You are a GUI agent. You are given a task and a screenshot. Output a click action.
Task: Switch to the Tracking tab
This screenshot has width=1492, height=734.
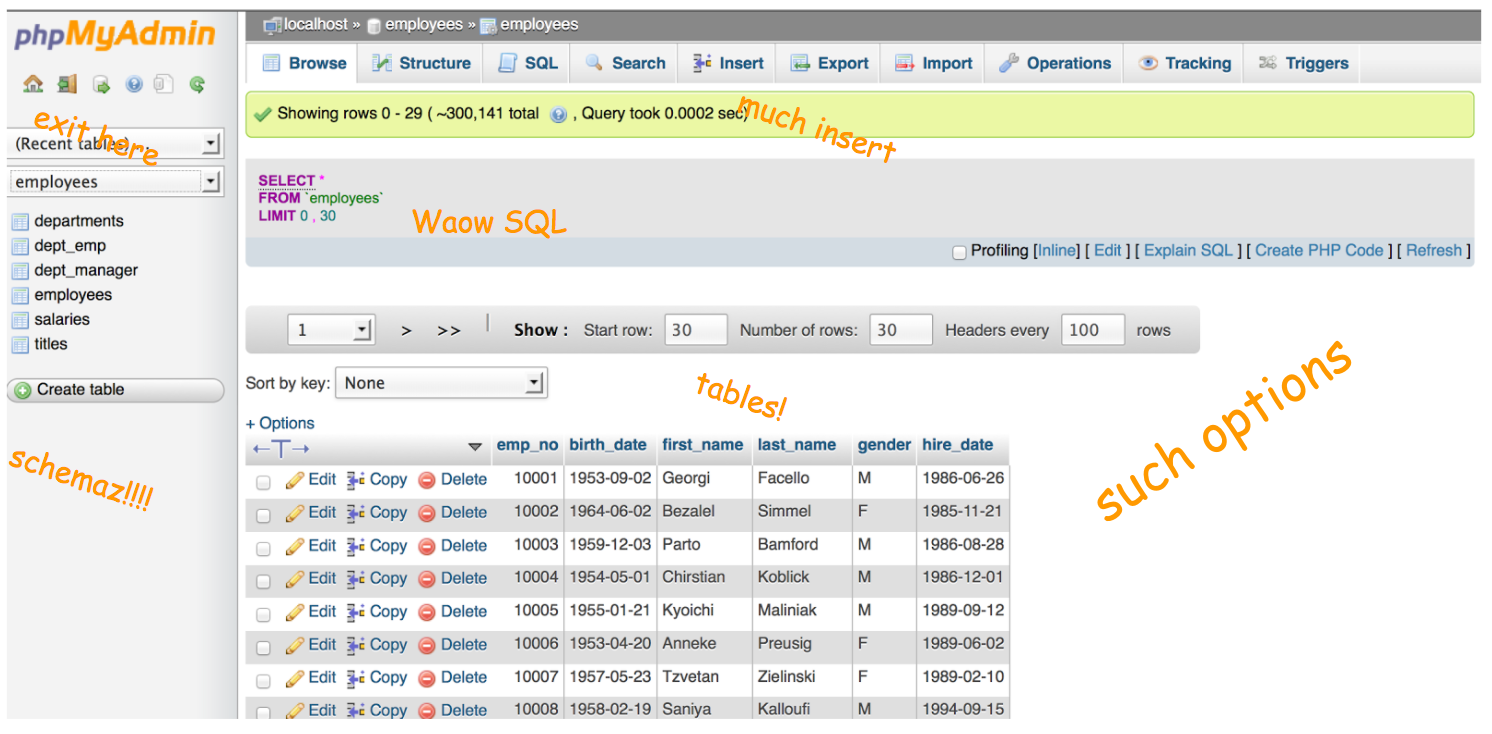[x=1184, y=63]
